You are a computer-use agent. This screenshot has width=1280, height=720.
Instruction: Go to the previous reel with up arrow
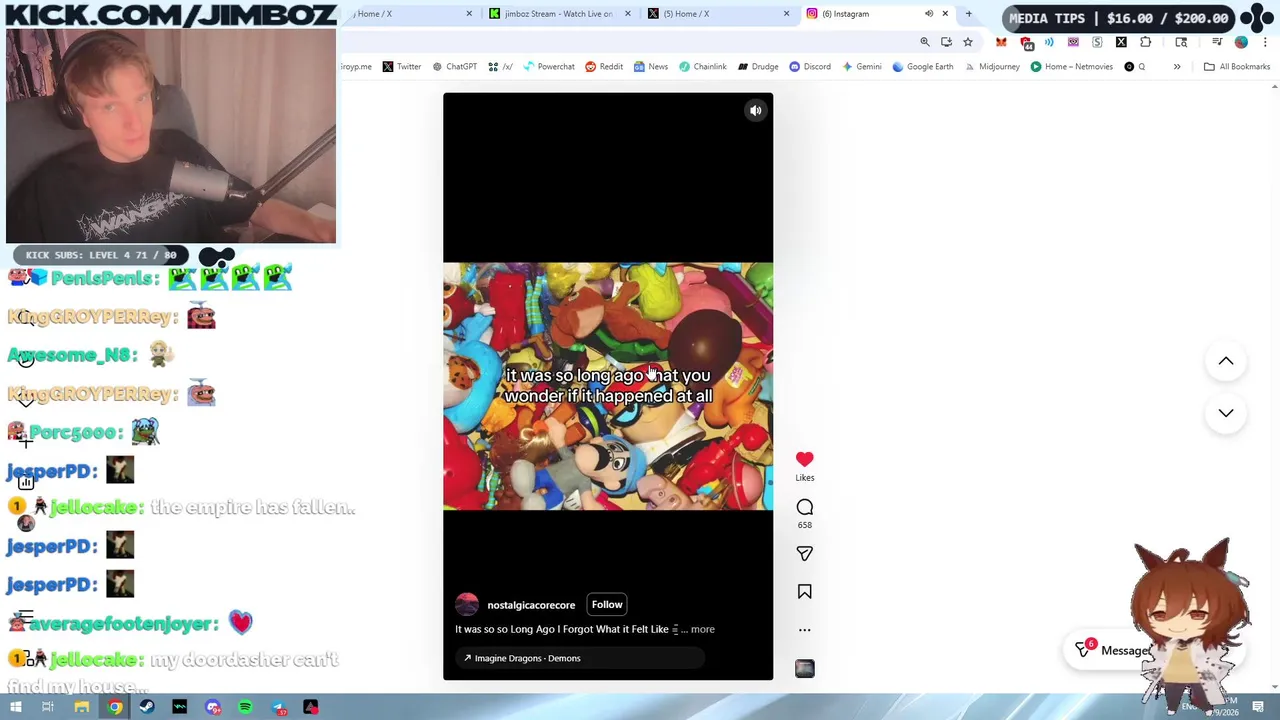(1226, 361)
